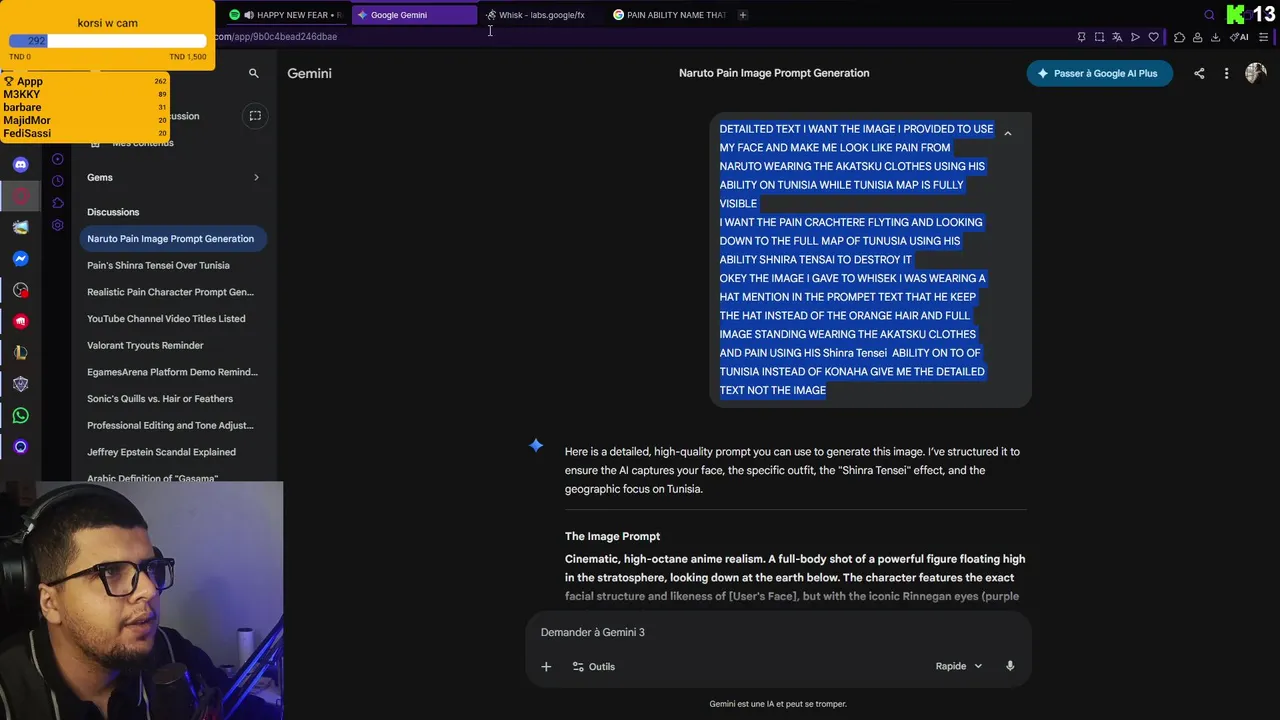Click the pin icon in address bar

(1081, 37)
